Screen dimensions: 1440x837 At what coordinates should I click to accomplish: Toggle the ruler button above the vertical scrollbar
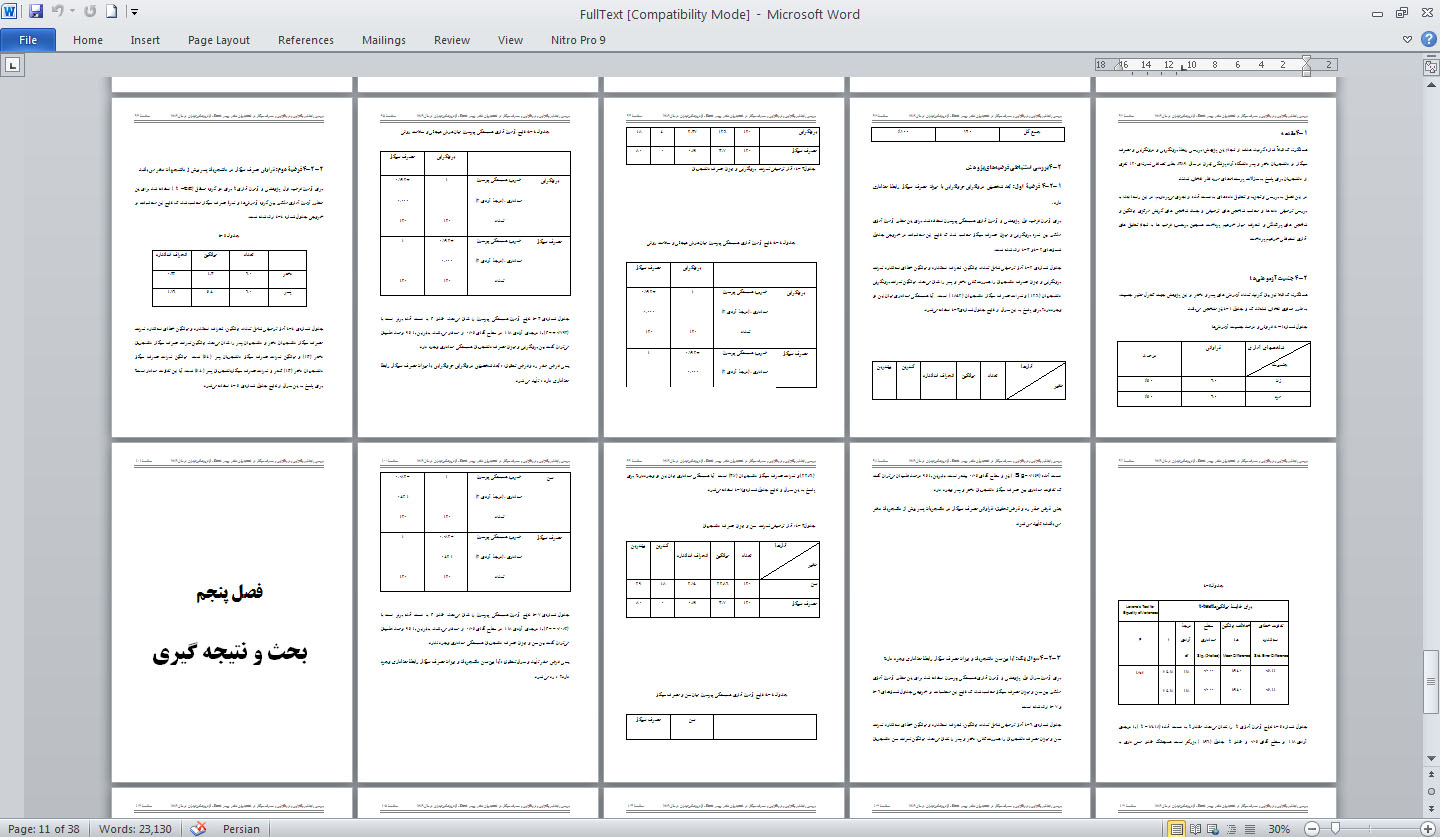[x=1430, y=66]
